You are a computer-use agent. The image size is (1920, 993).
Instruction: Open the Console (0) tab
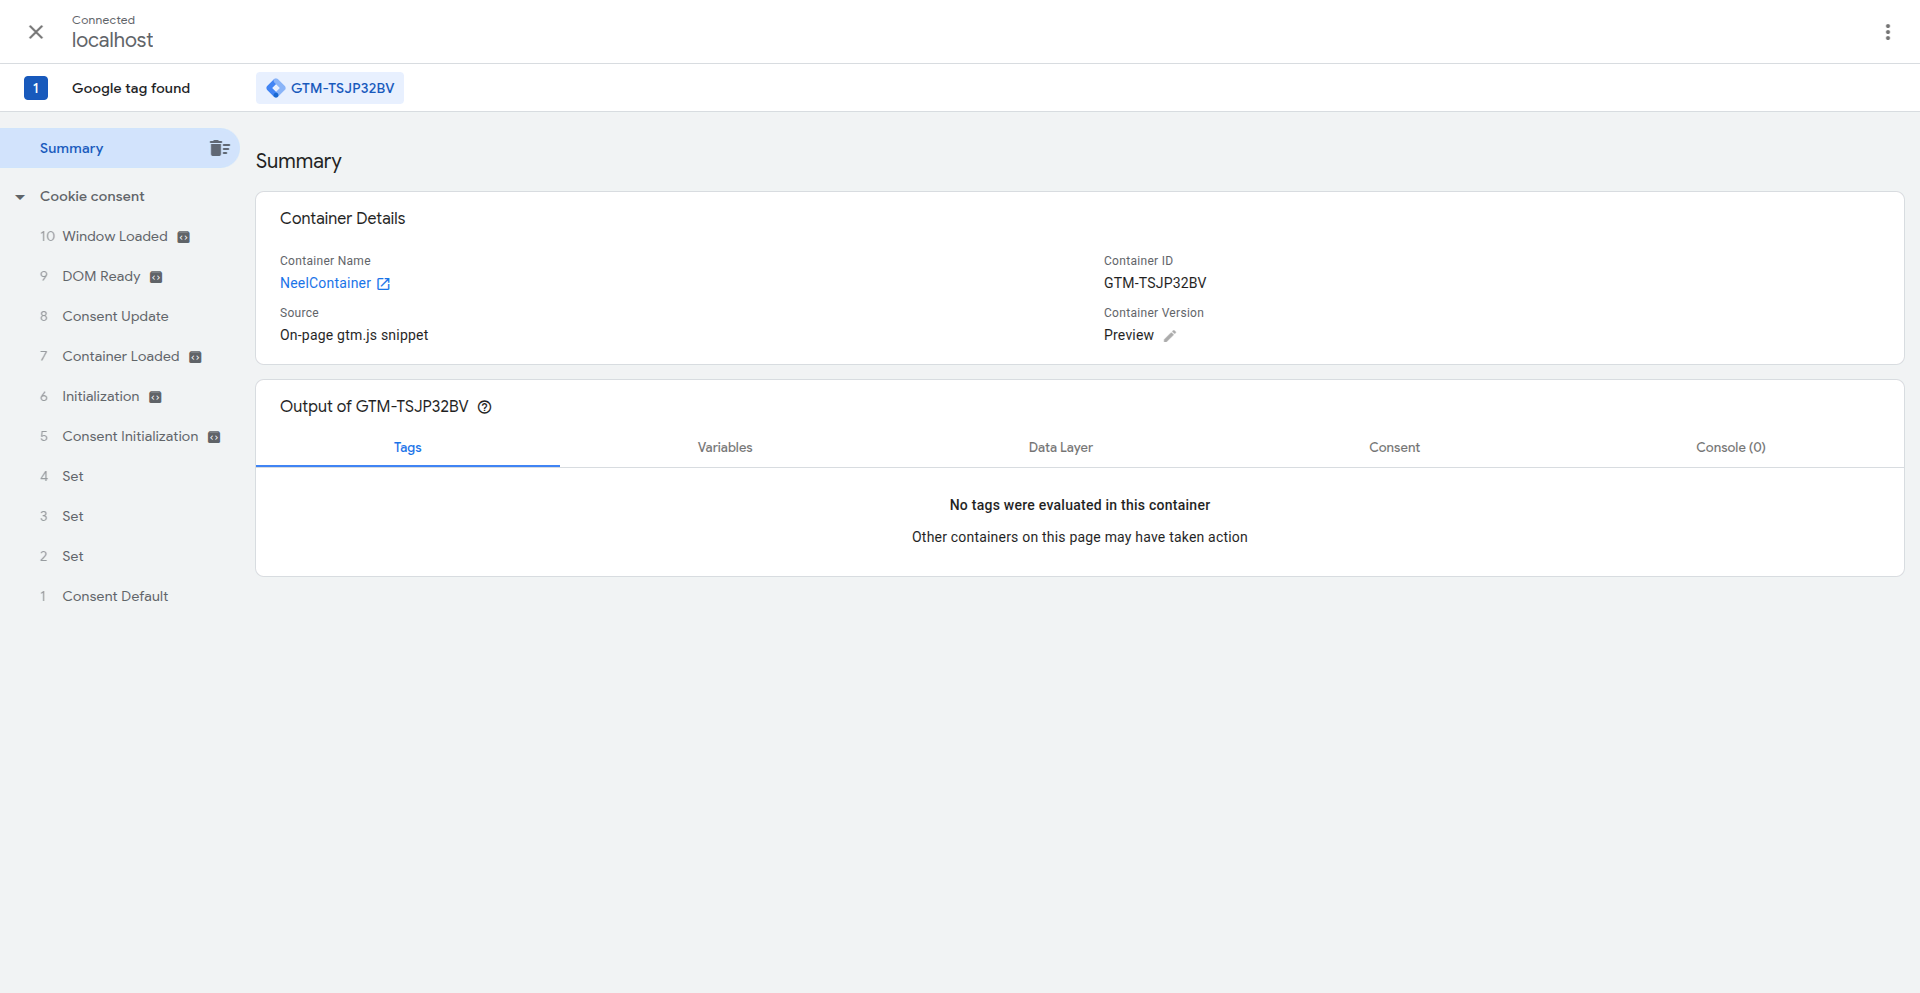pyautogui.click(x=1730, y=447)
